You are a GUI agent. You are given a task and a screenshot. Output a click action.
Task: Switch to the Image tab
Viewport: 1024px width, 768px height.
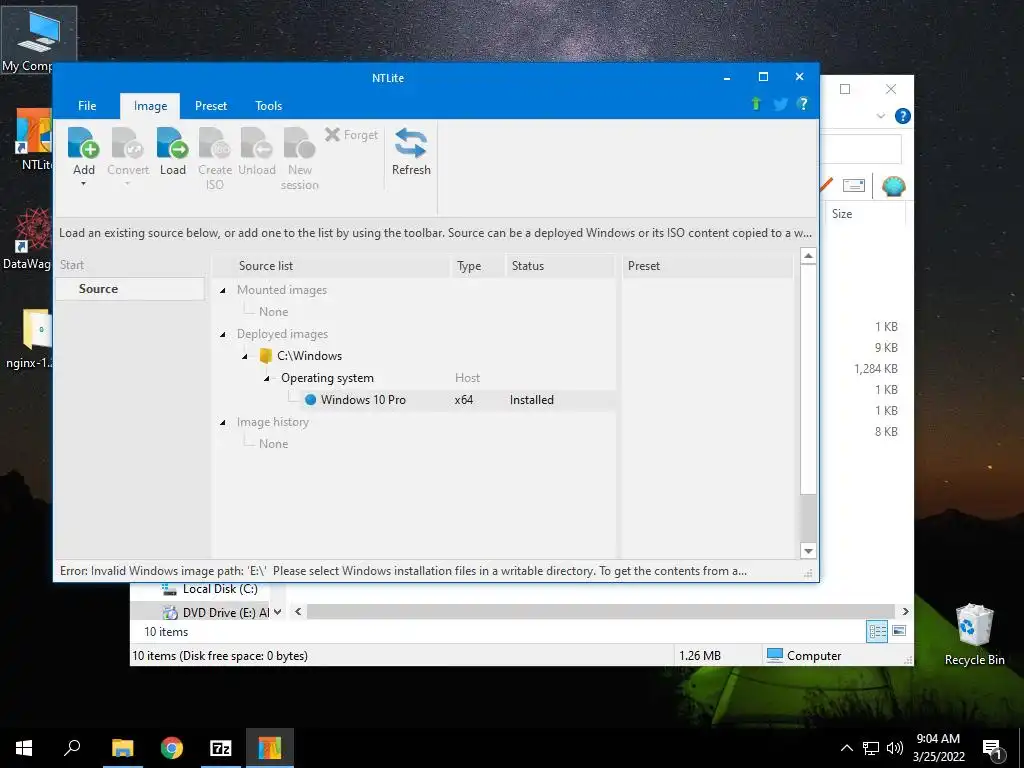(x=150, y=106)
